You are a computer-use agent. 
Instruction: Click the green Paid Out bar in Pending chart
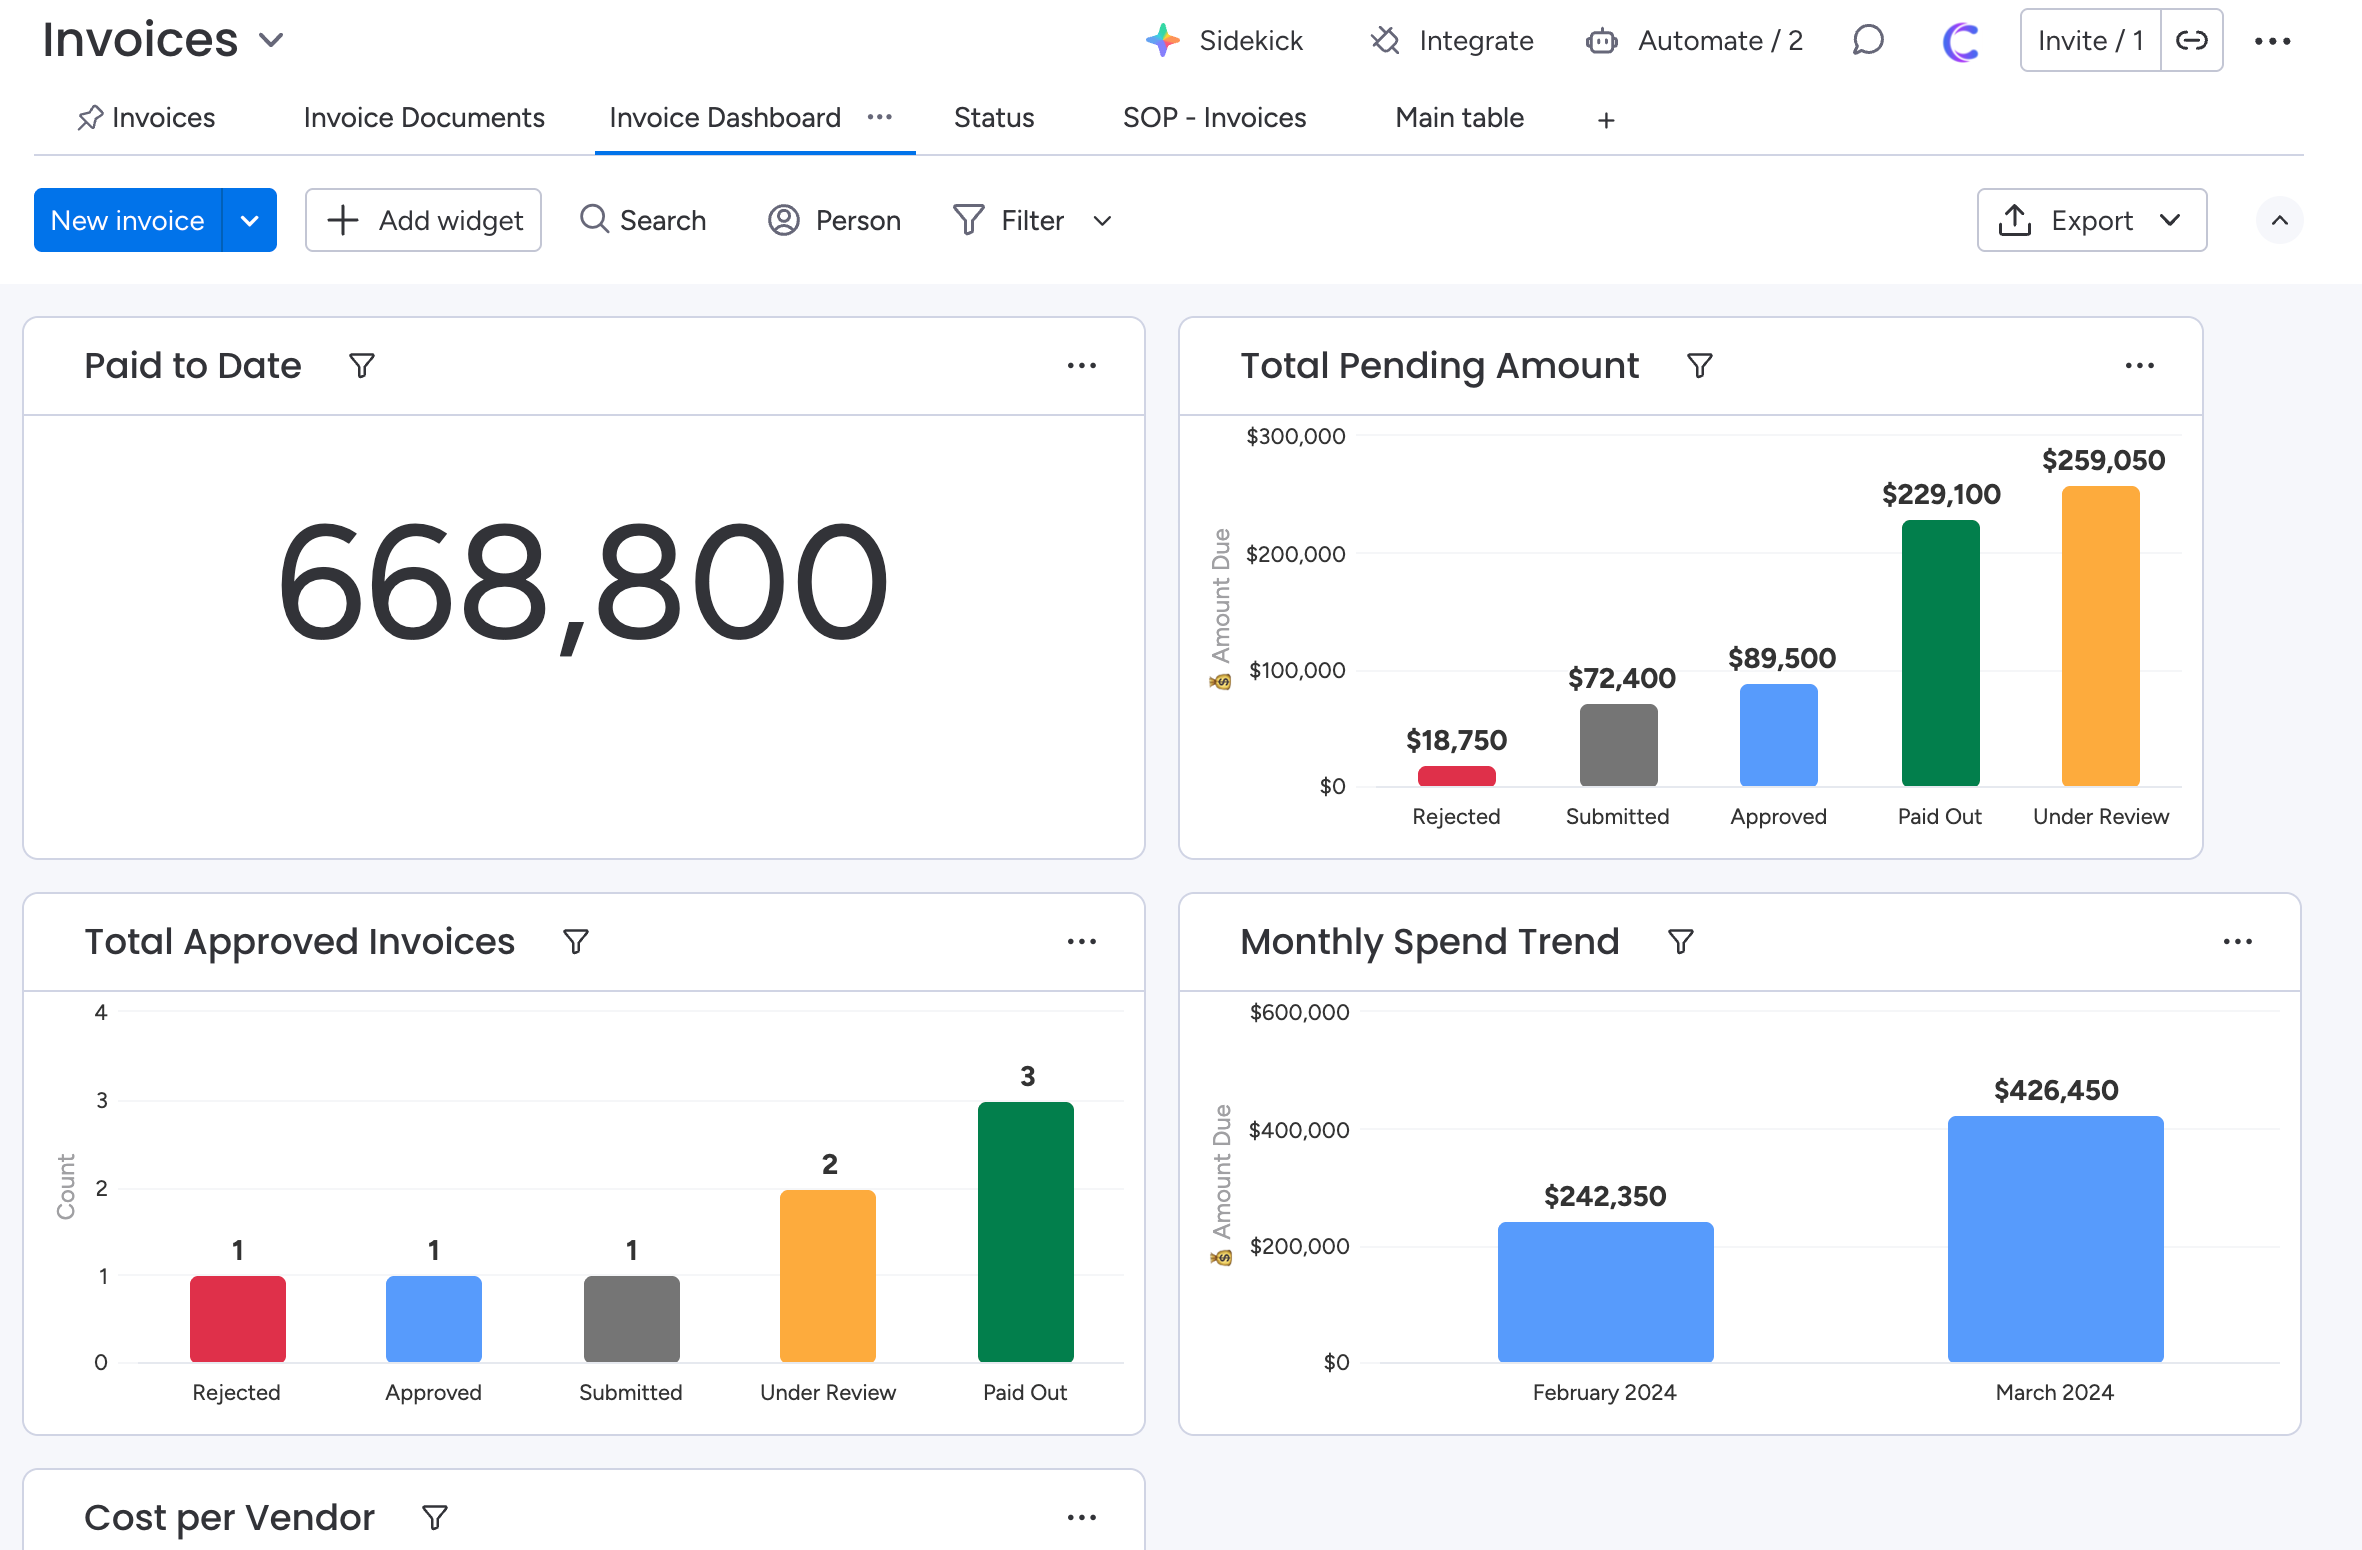1940,652
